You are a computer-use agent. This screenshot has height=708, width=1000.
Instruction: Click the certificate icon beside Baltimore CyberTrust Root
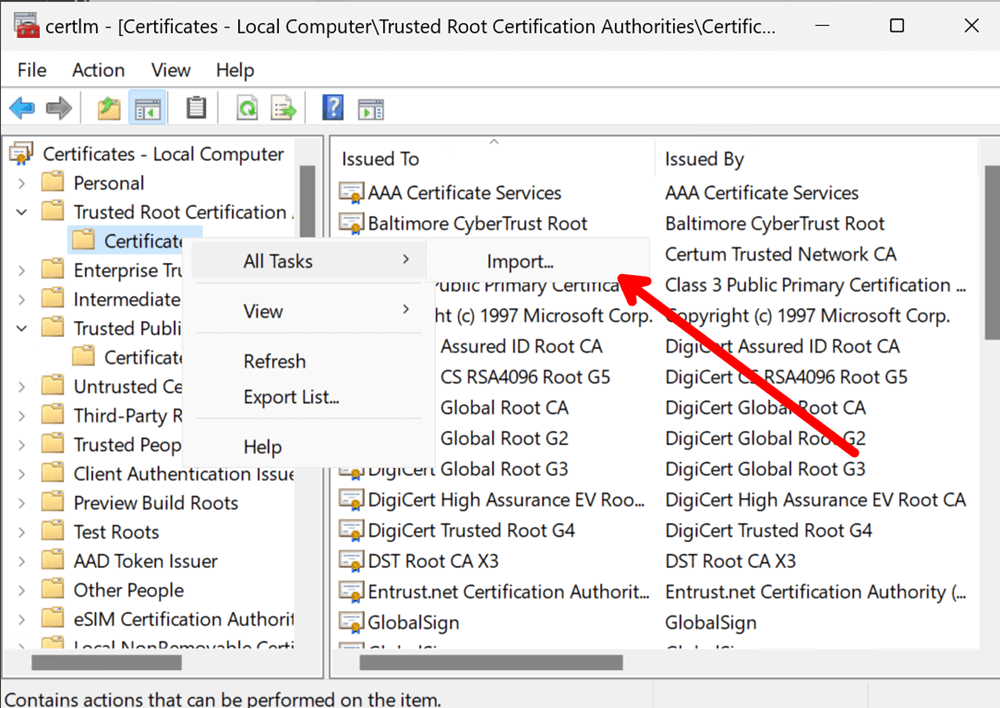[351, 223]
